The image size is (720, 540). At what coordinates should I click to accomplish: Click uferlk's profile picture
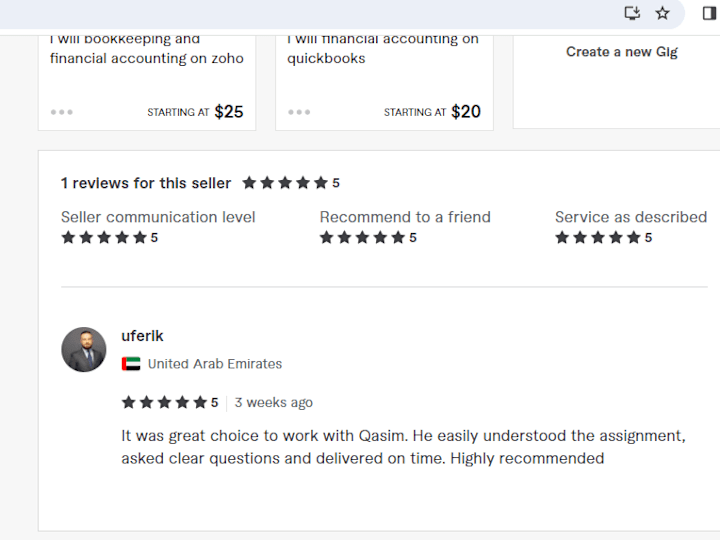pyautogui.click(x=84, y=350)
